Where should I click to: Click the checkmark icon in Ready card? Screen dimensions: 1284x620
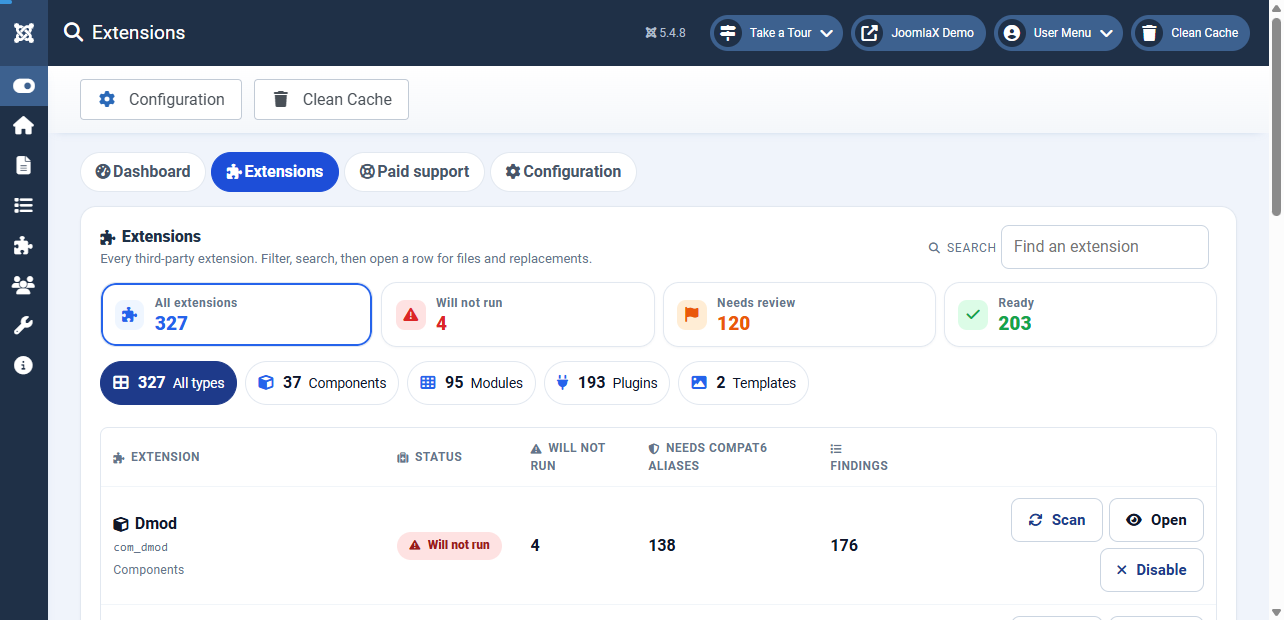[973, 315]
